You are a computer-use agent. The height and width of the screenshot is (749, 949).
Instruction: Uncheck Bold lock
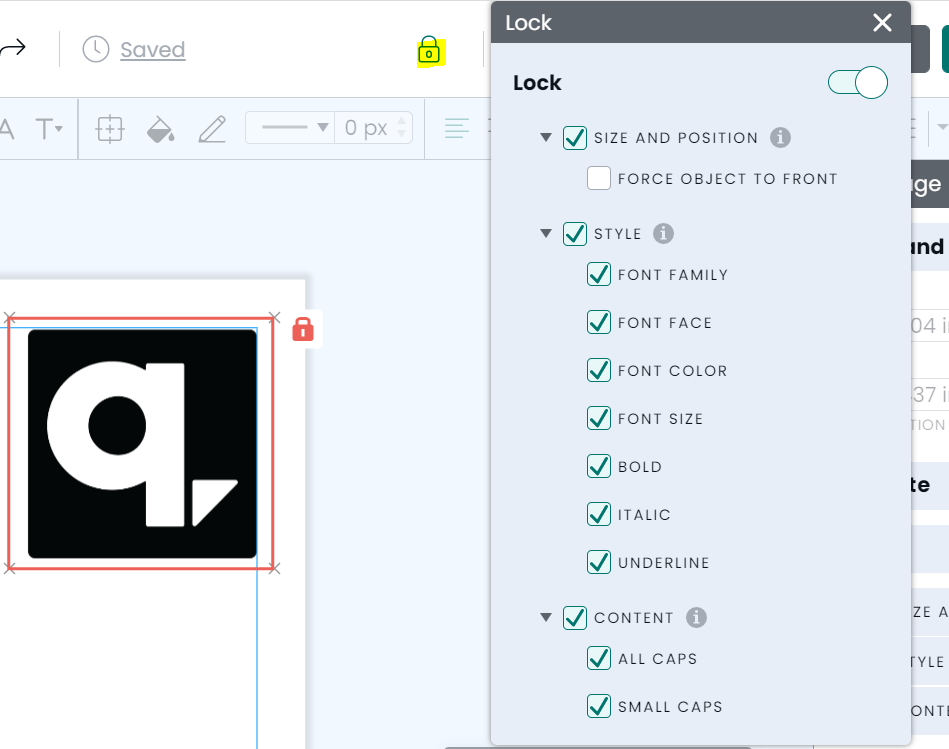[599, 466]
